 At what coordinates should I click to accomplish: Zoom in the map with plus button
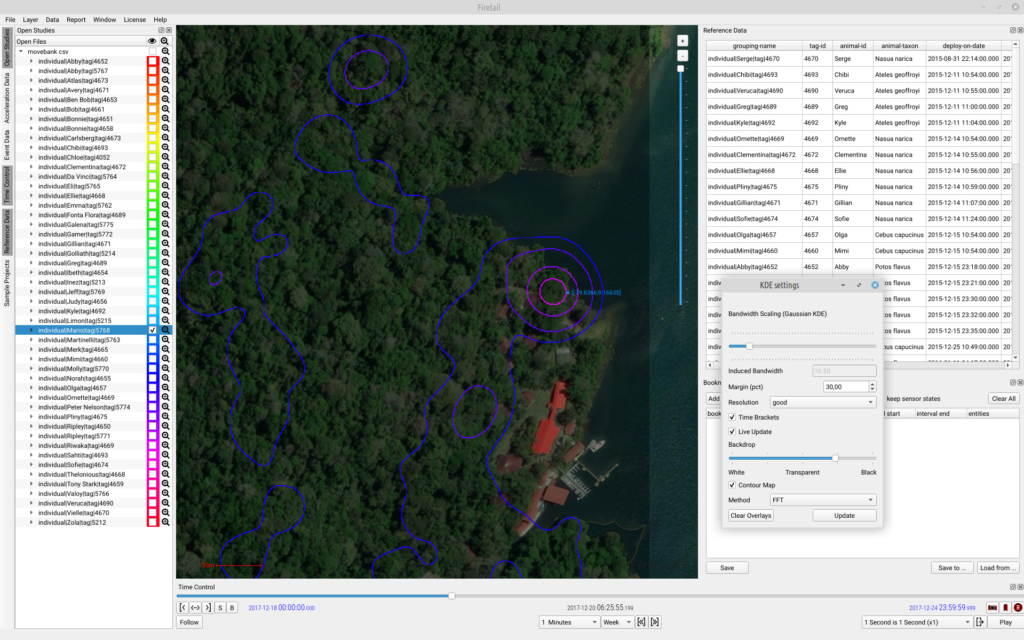pos(682,41)
